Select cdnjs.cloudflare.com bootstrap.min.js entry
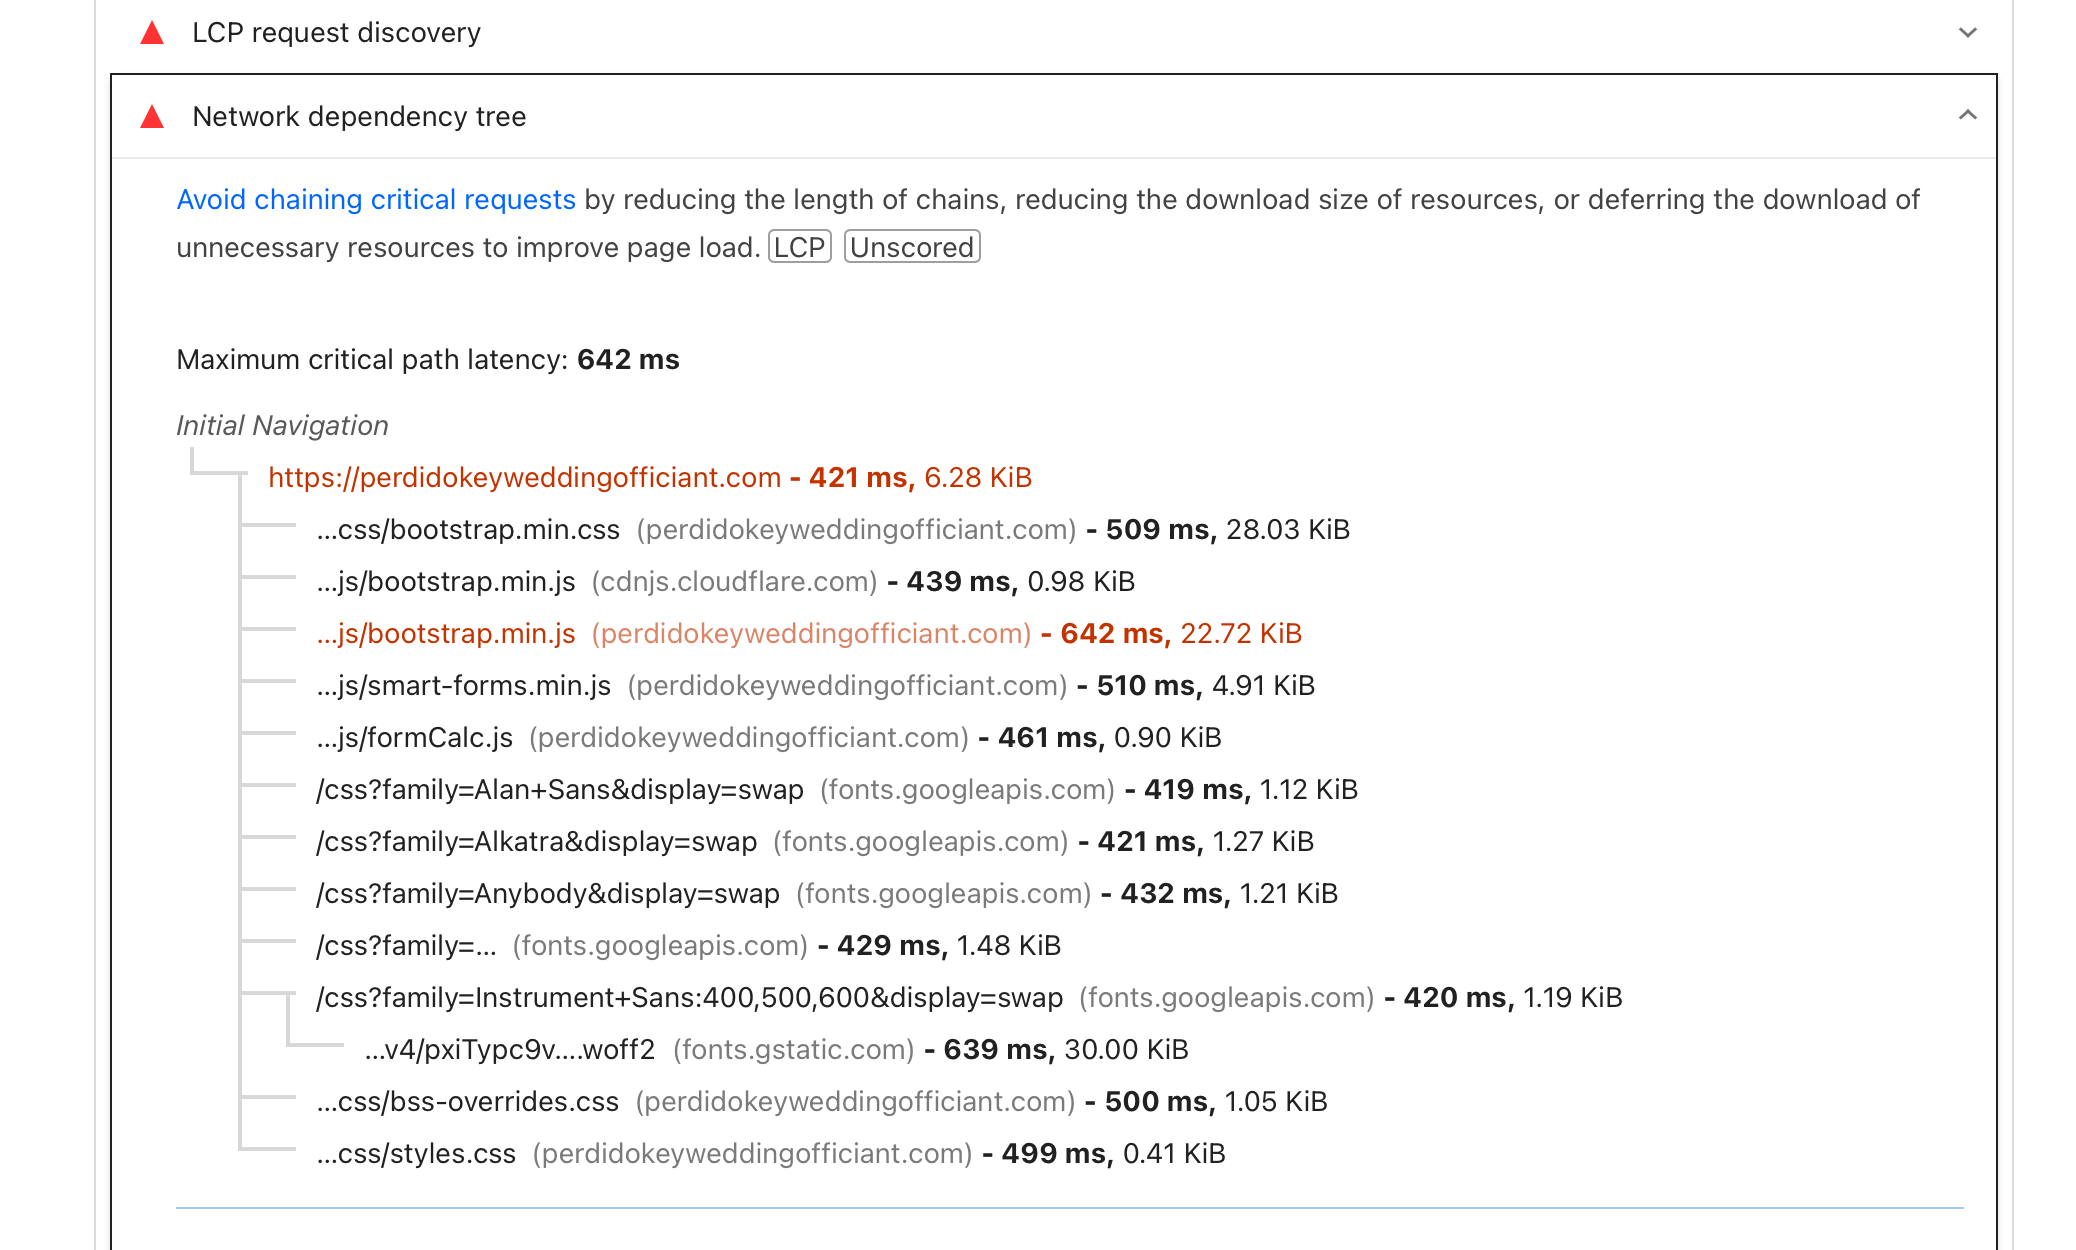2076x1250 pixels. (x=446, y=582)
